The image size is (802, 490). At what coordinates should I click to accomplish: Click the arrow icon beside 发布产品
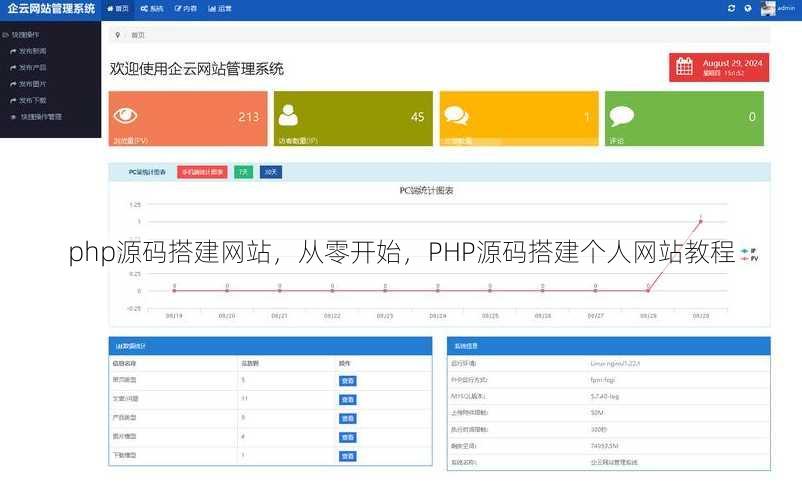(13, 68)
